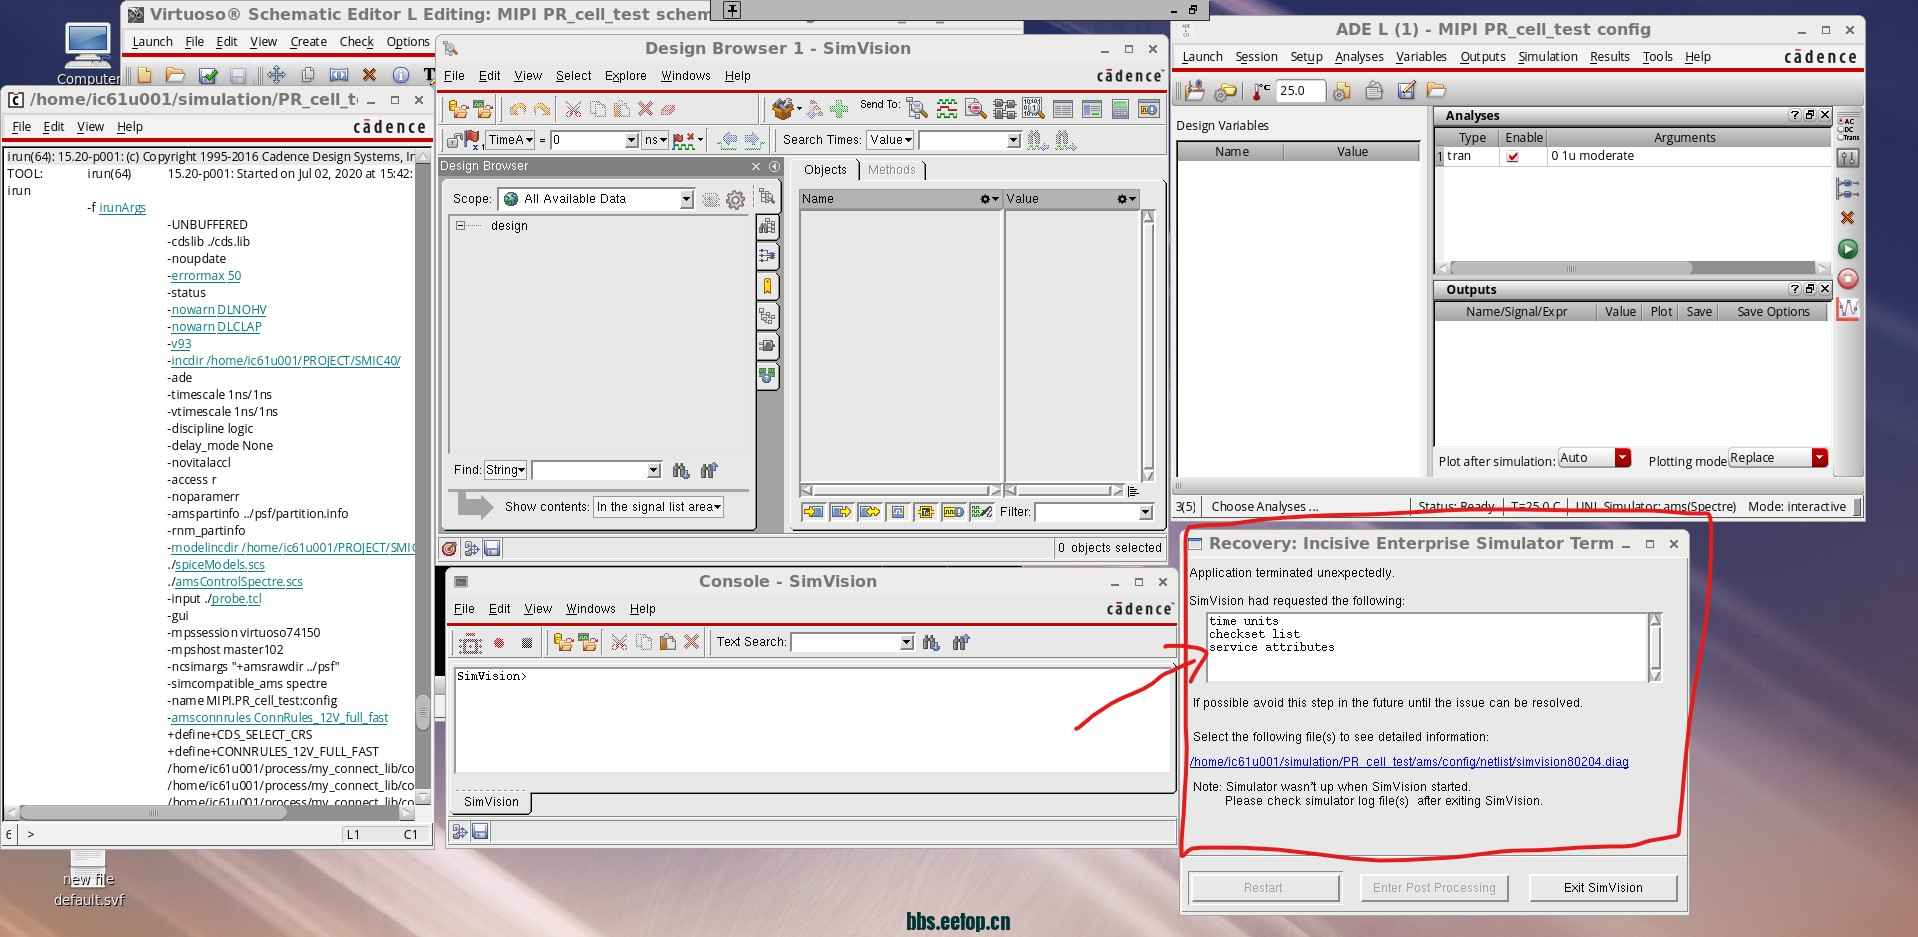This screenshot has height=937, width=1918.
Task: Click Enter Post Processing button
Action: tap(1434, 888)
